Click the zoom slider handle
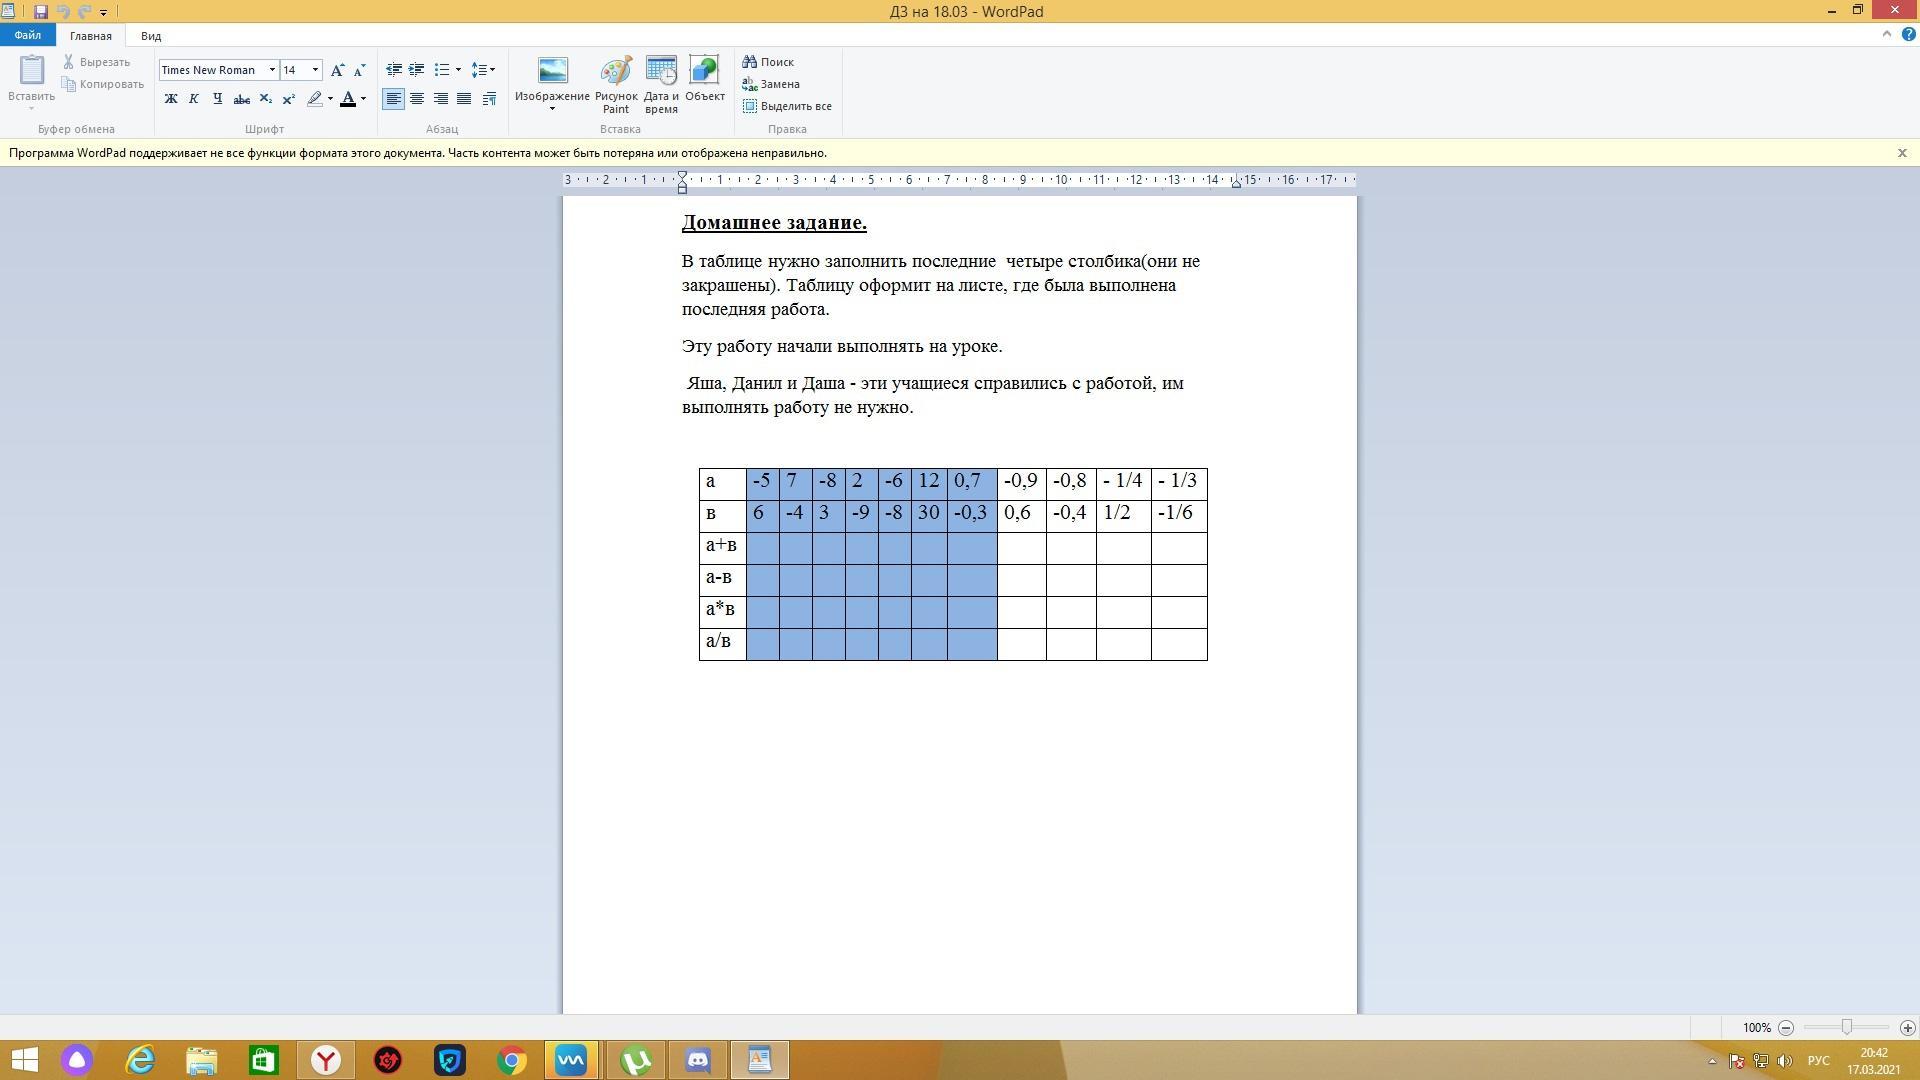Viewport: 1920px width, 1080px height. [1846, 1027]
